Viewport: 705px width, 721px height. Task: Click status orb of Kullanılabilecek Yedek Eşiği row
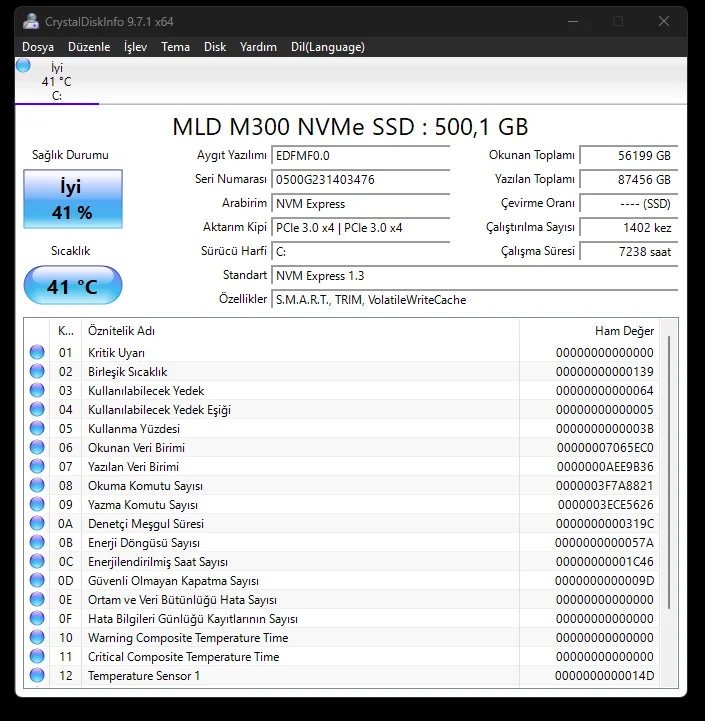click(x=37, y=409)
